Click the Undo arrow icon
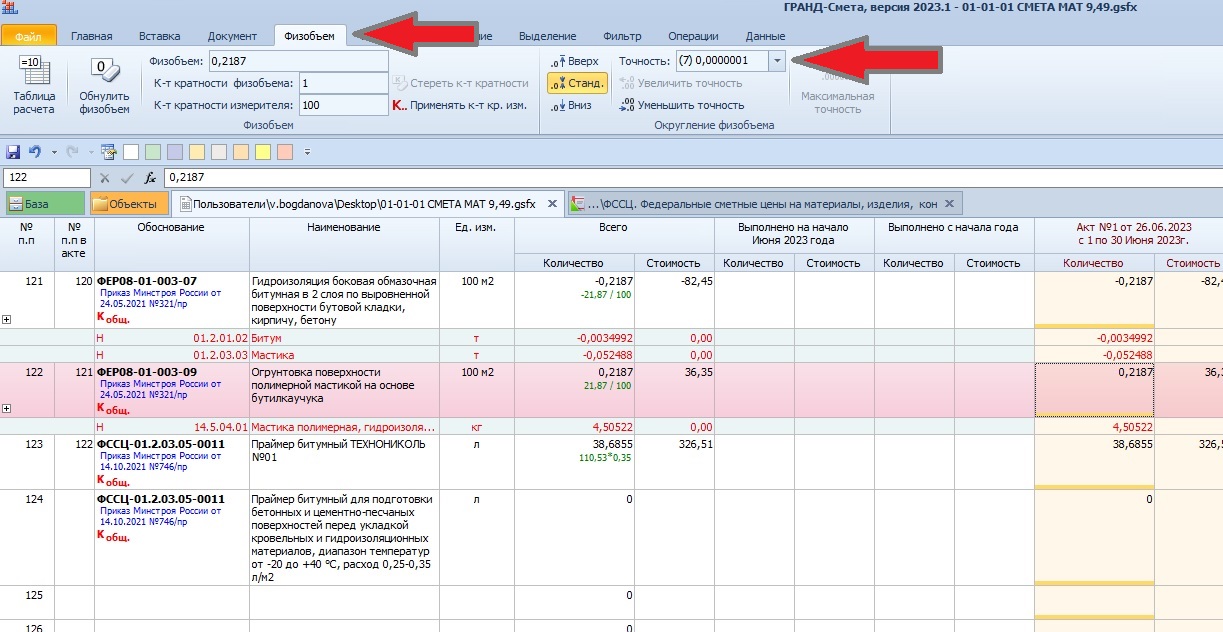The image size is (1223, 632). (x=35, y=152)
